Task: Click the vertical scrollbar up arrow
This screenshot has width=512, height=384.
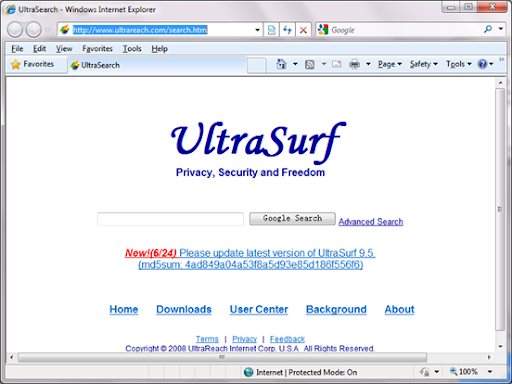Action: 500,82
